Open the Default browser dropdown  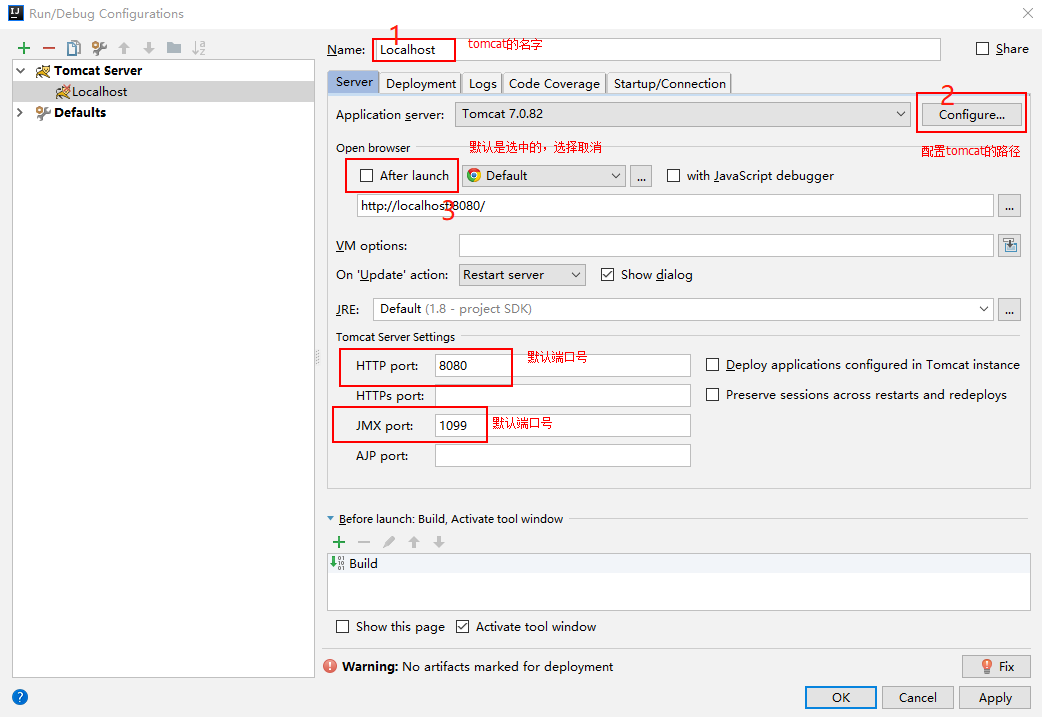point(544,176)
